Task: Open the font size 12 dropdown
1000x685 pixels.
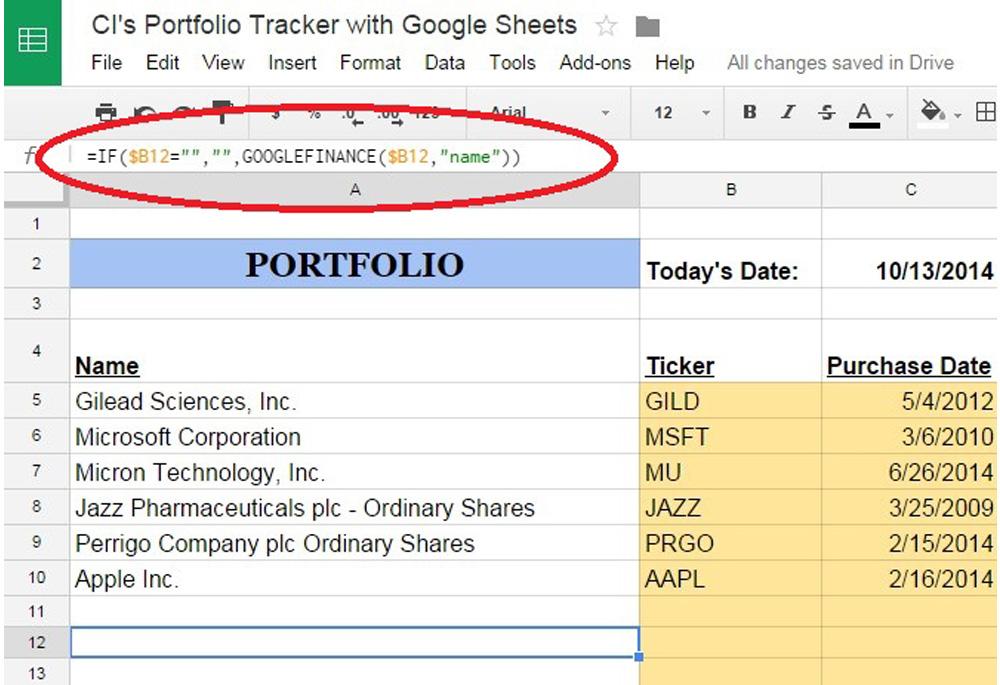Action: (x=680, y=113)
